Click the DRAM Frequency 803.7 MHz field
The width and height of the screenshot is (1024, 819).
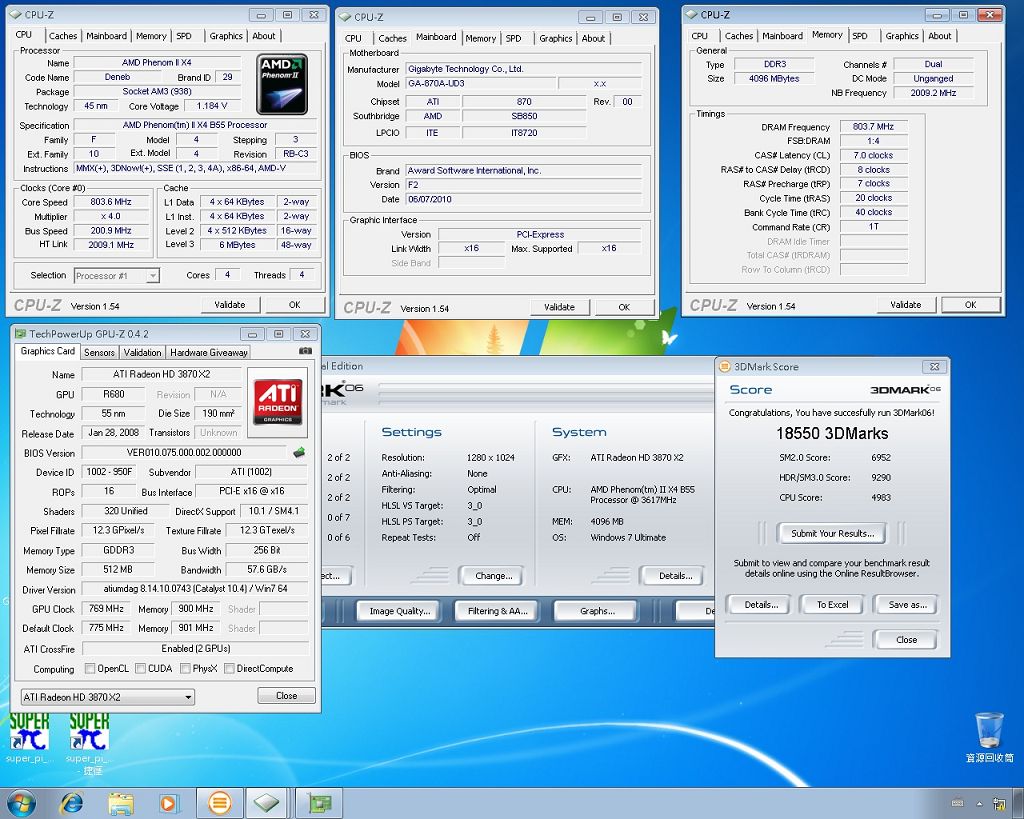click(x=874, y=127)
